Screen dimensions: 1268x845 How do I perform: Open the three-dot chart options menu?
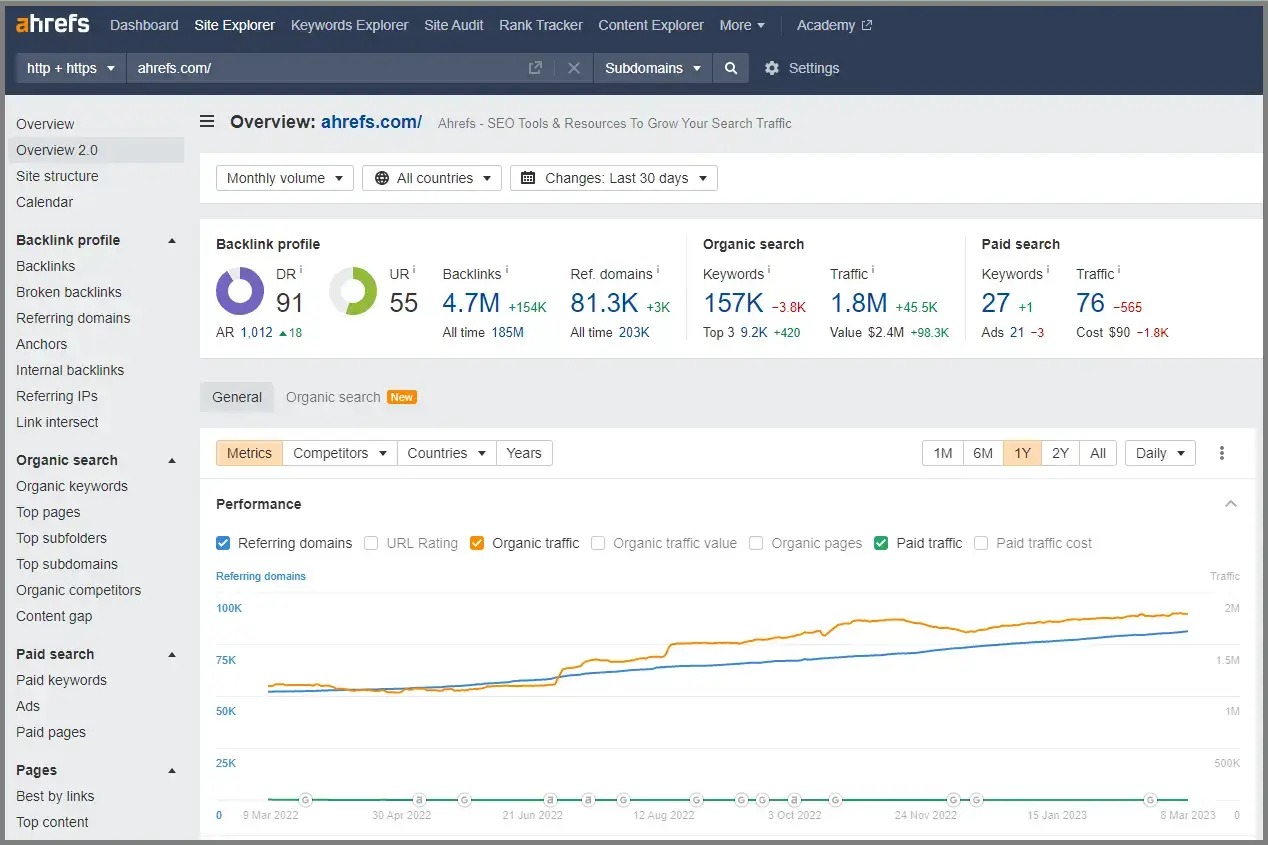[x=1221, y=453]
